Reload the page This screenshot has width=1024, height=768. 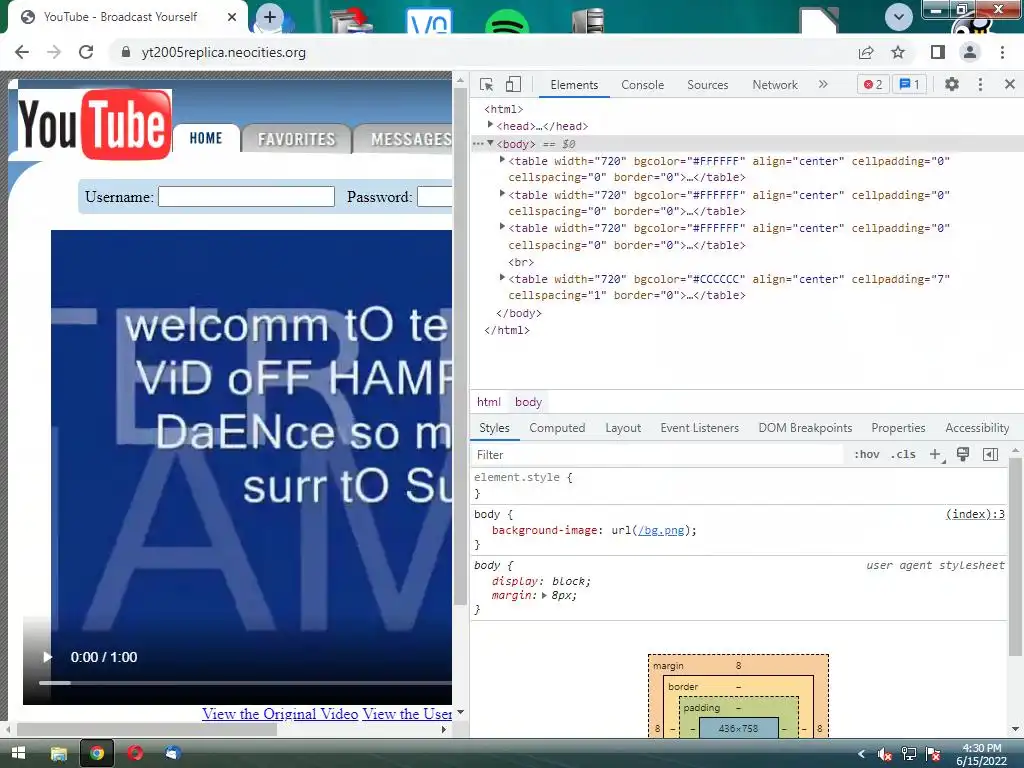point(86,52)
